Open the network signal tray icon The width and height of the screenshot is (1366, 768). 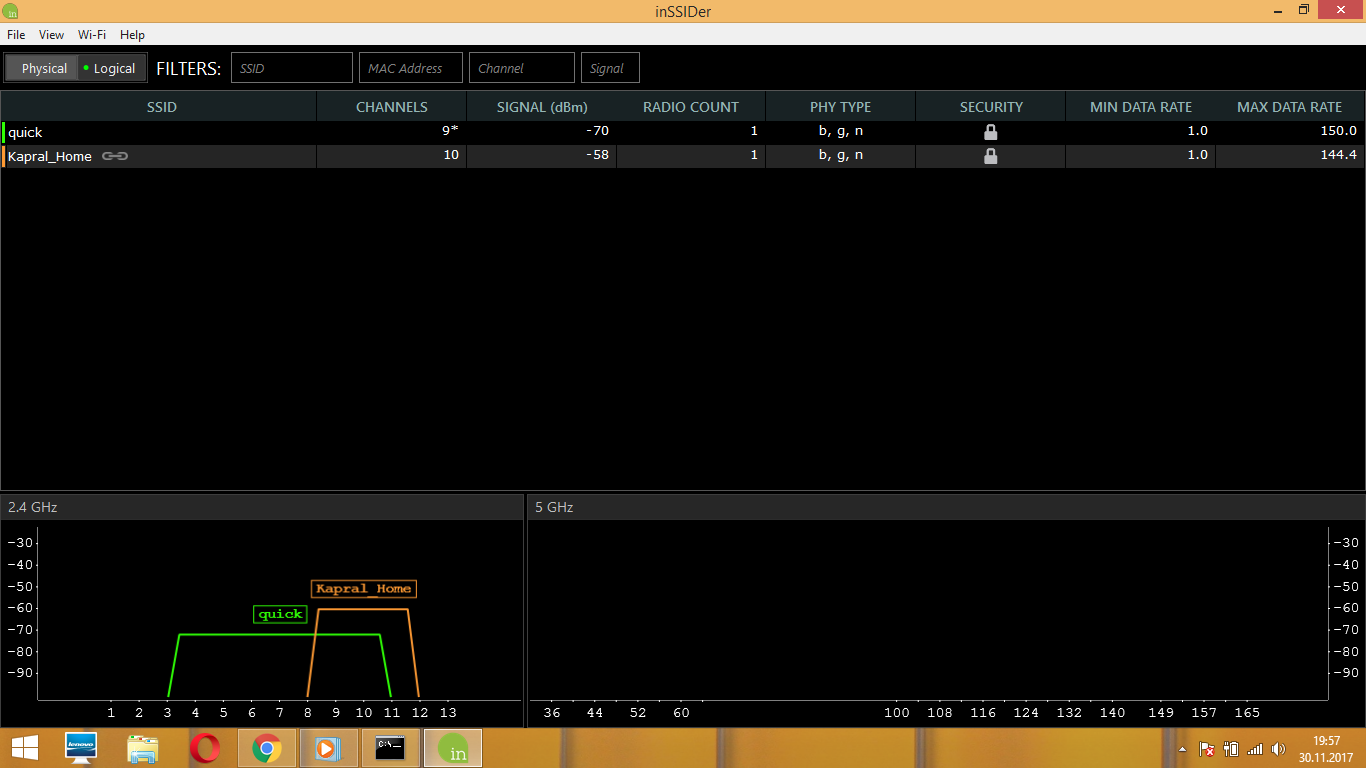click(x=1255, y=749)
